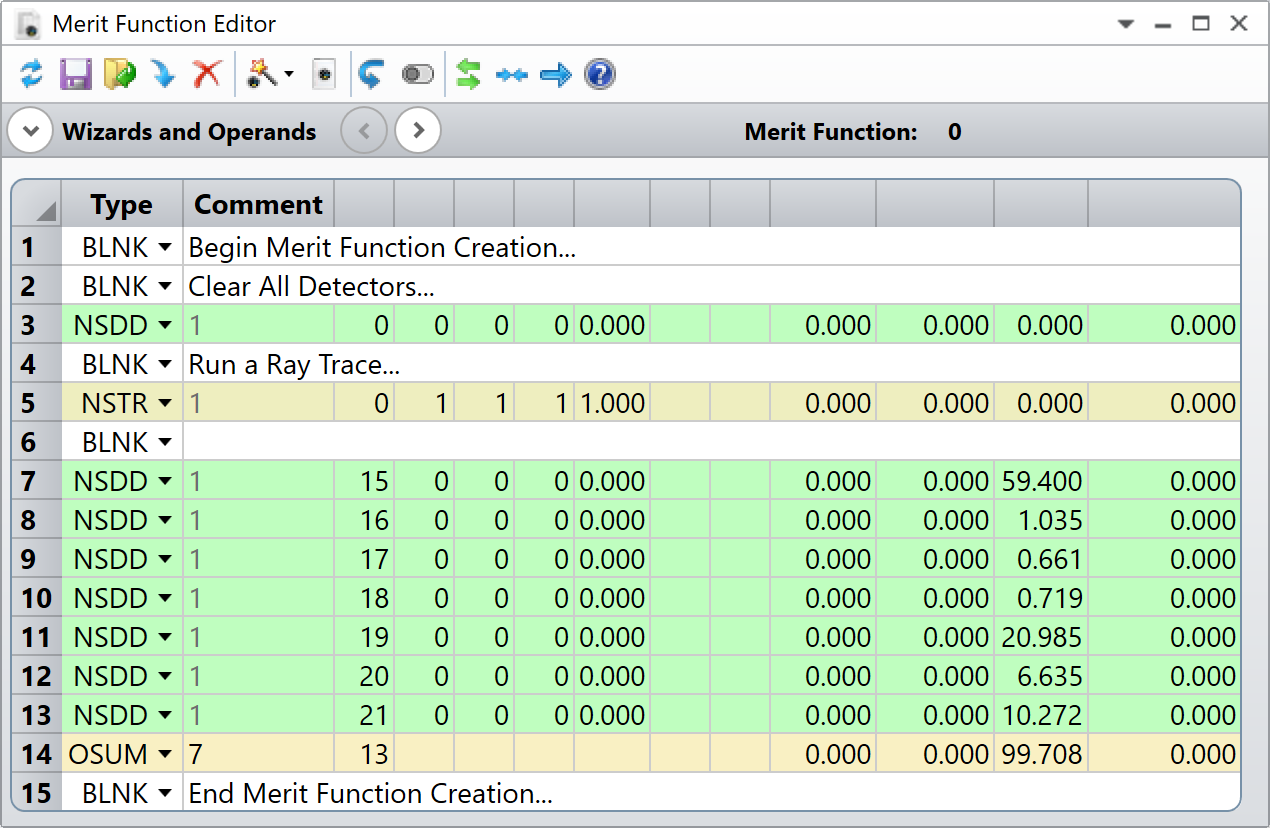Click the value cell 20.985 in row 11

click(x=1041, y=637)
